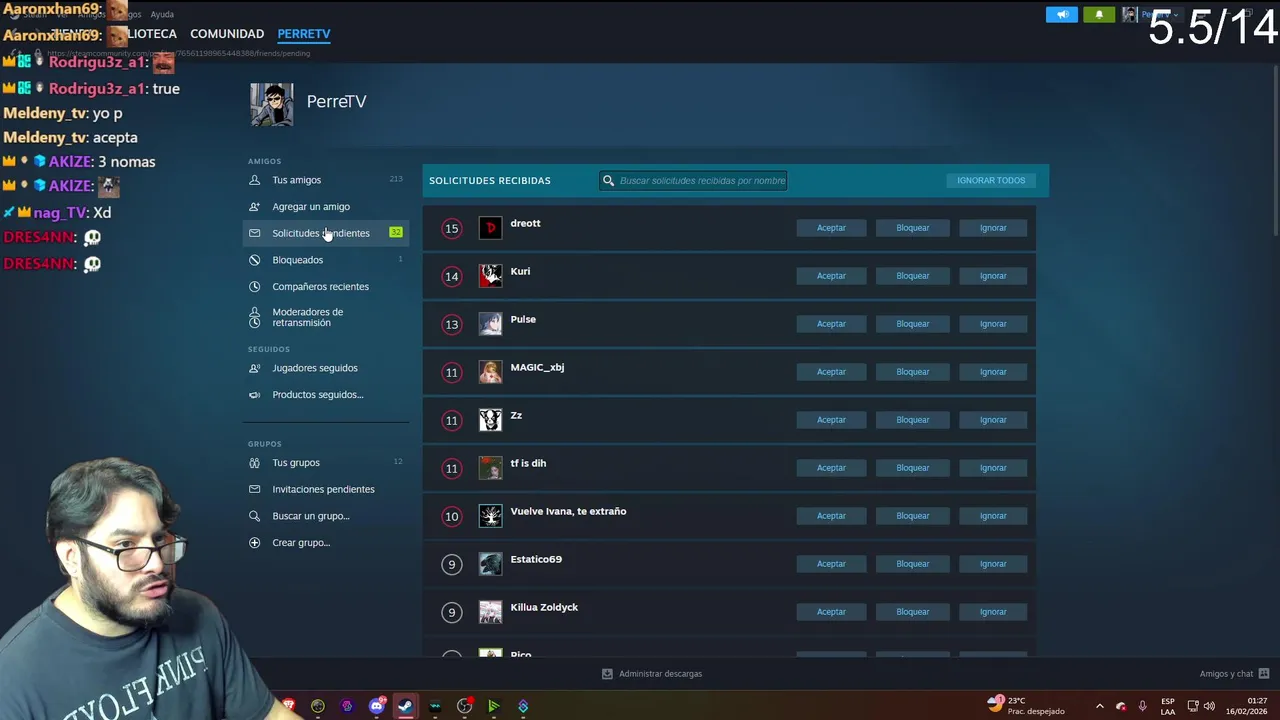The height and width of the screenshot is (720, 1280).
Task: Open Crear grupo option
Action: 326,543
